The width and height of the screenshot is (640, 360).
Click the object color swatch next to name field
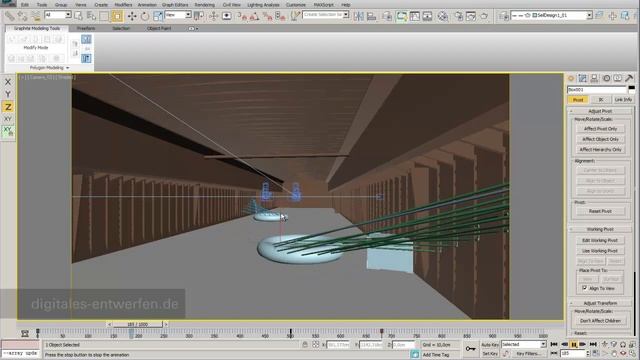pos(631,89)
